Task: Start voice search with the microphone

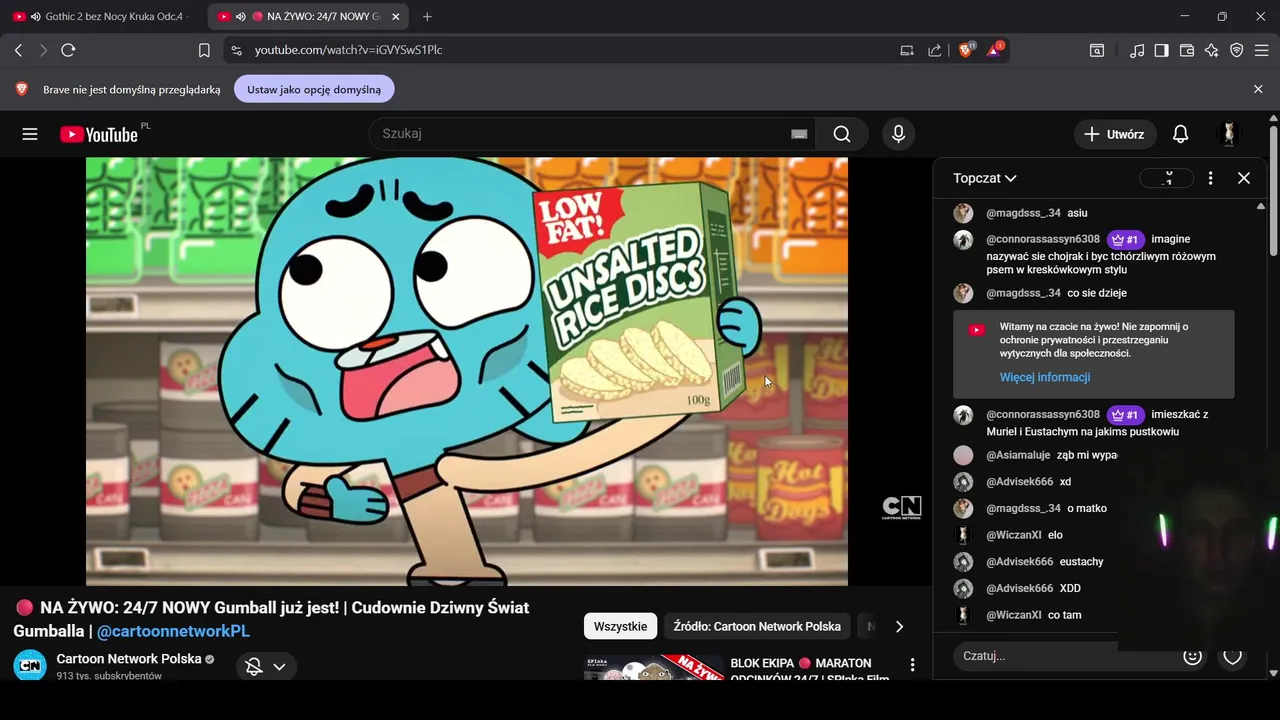Action: click(898, 134)
